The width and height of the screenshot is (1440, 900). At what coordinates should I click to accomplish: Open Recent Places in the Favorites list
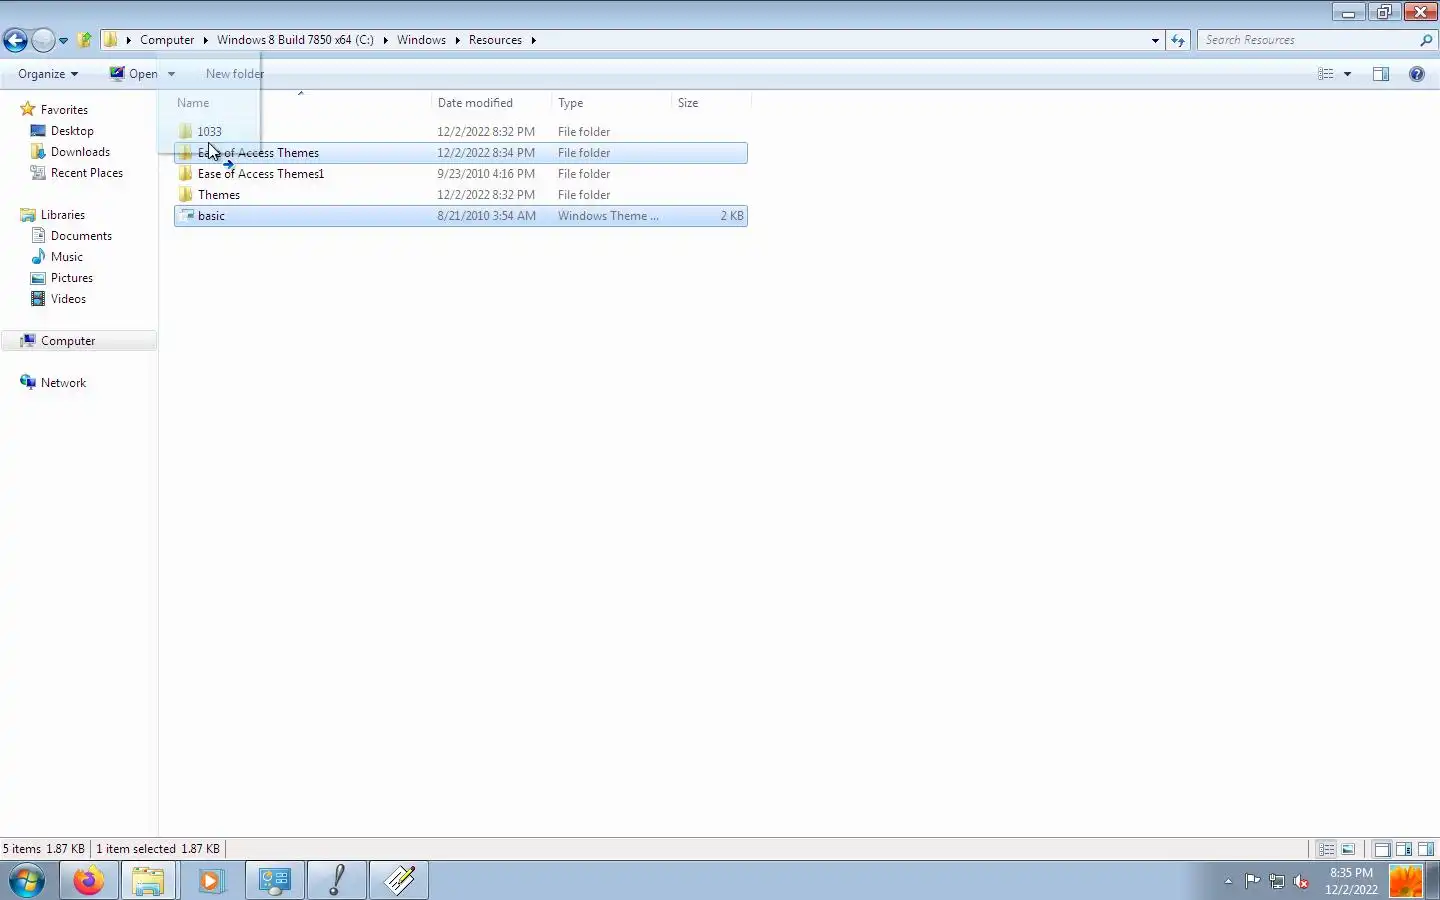point(87,173)
